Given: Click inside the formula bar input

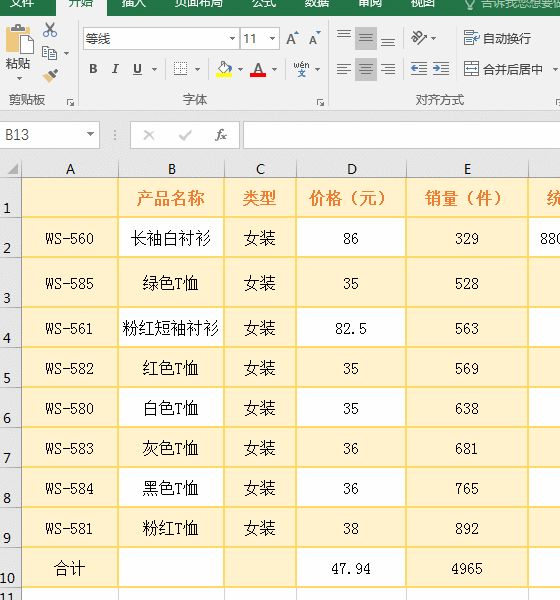Looking at the screenshot, I should 402,135.
